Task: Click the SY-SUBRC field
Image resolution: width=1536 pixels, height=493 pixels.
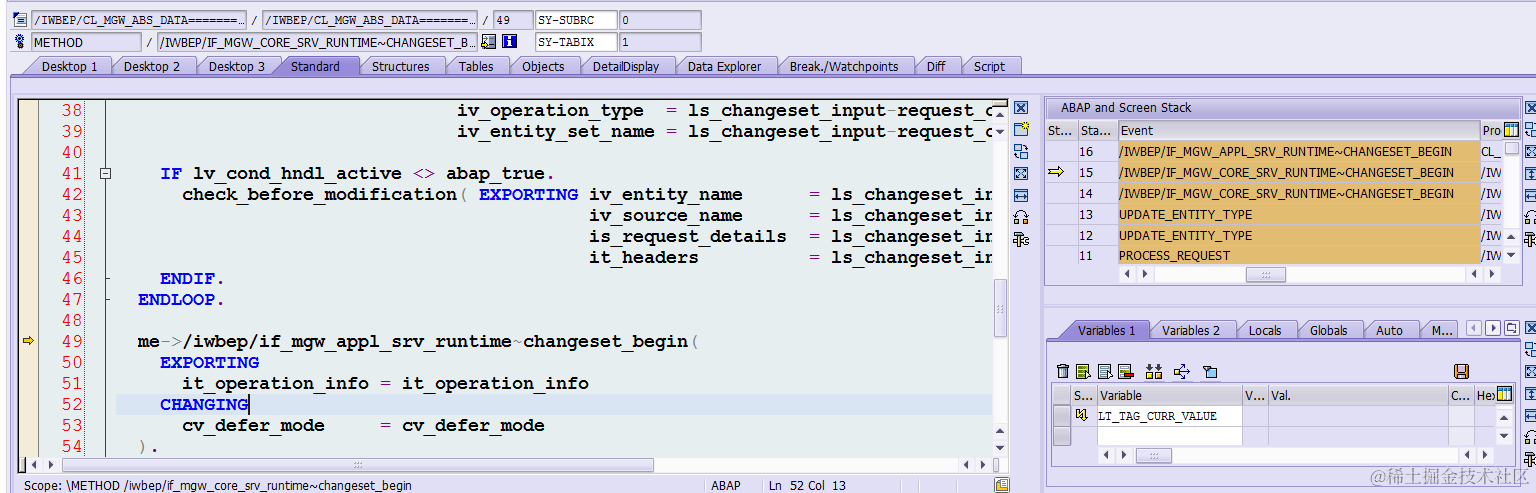Action: 575,20
